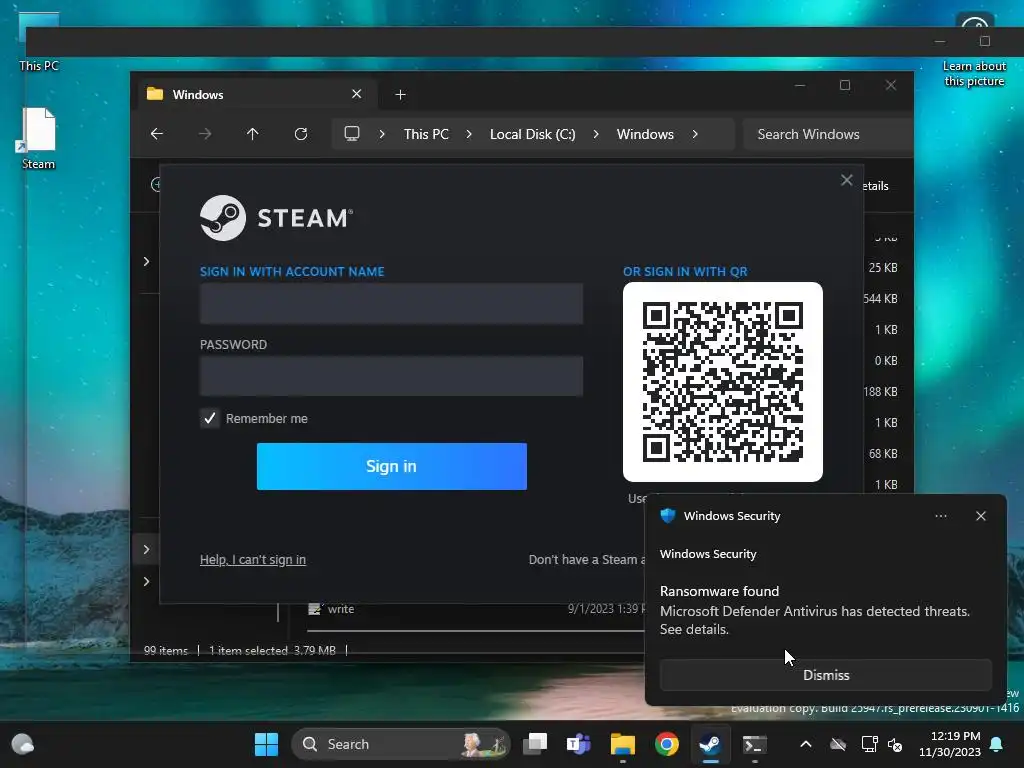Dismiss the Windows Security notification
The height and width of the screenshot is (768, 1024).
coord(825,675)
